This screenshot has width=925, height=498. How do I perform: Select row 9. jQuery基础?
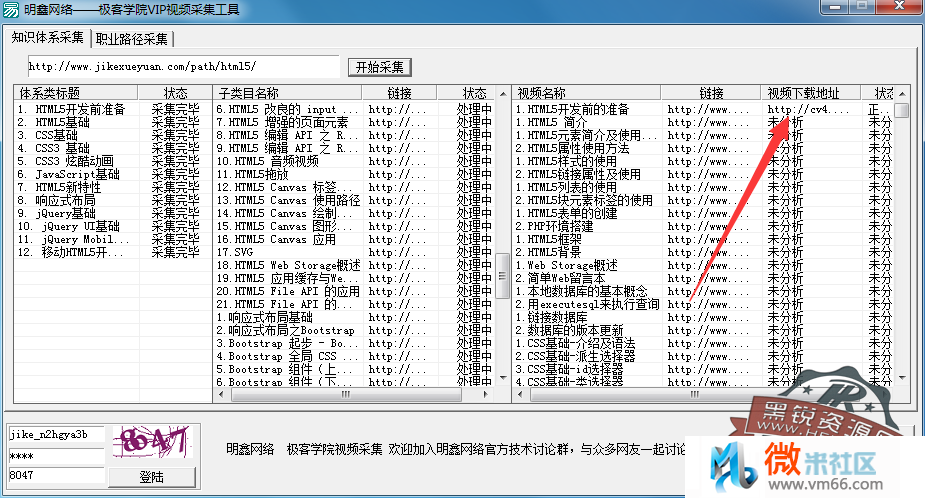(x=57, y=213)
